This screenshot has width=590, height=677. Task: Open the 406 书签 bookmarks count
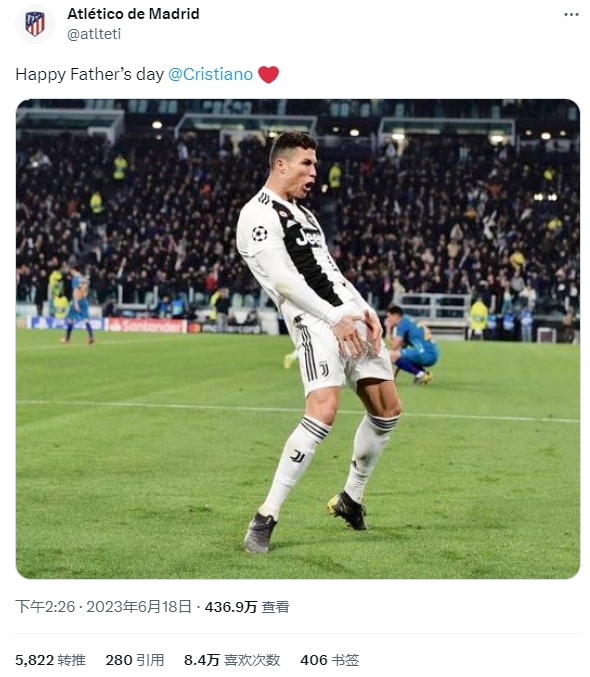pyautogui.click(x=330, y=660)
